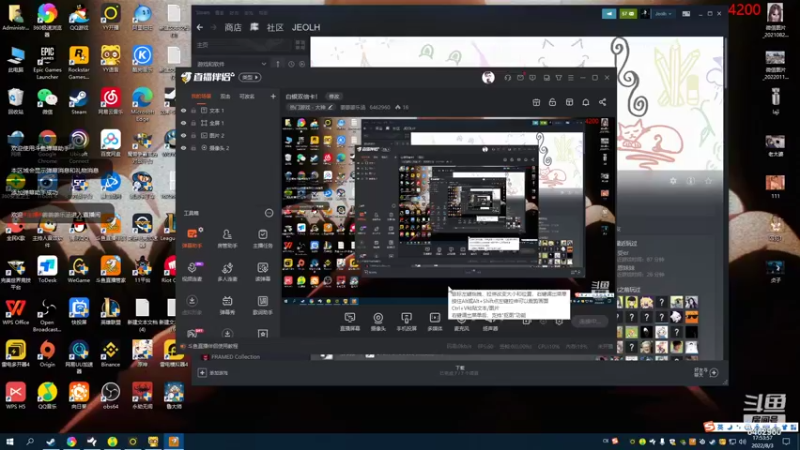This screenshot has width=800, height=450.
Task: Collapse the toolbox panel with minus icon
Action: coord(269,213)
